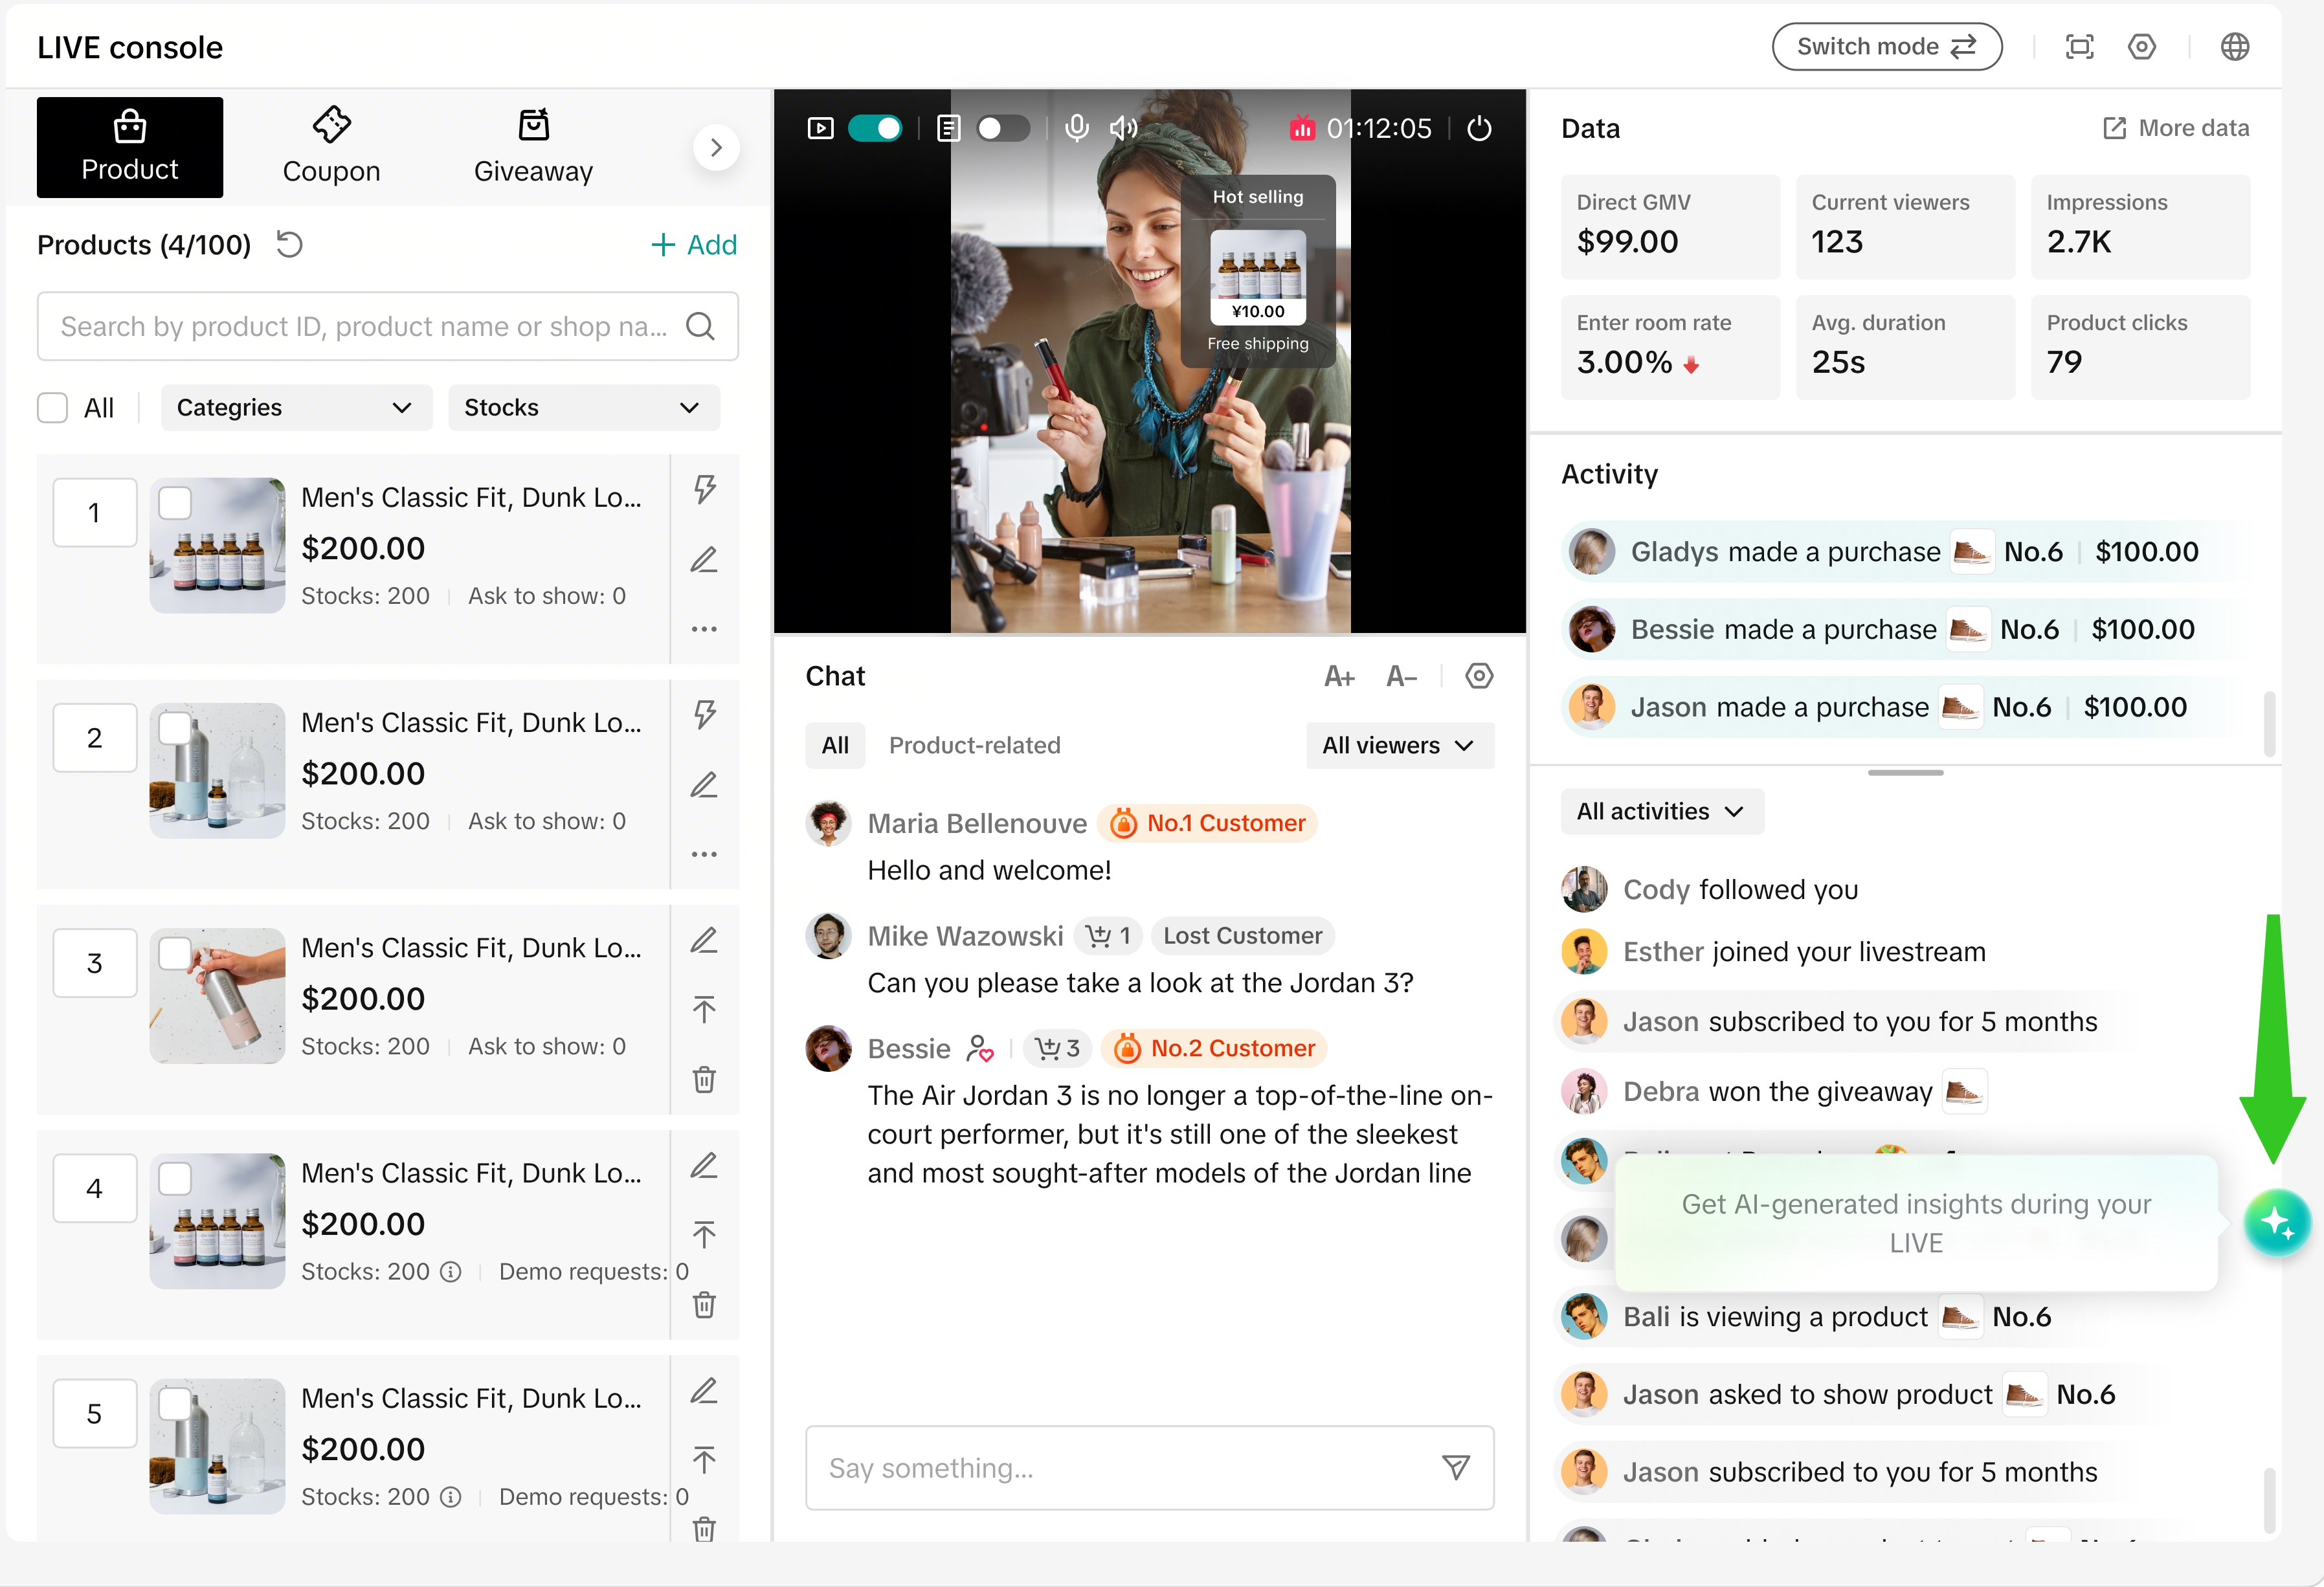Click Add to add products
Screen dimensions: 2324x1587
point(694,245)
